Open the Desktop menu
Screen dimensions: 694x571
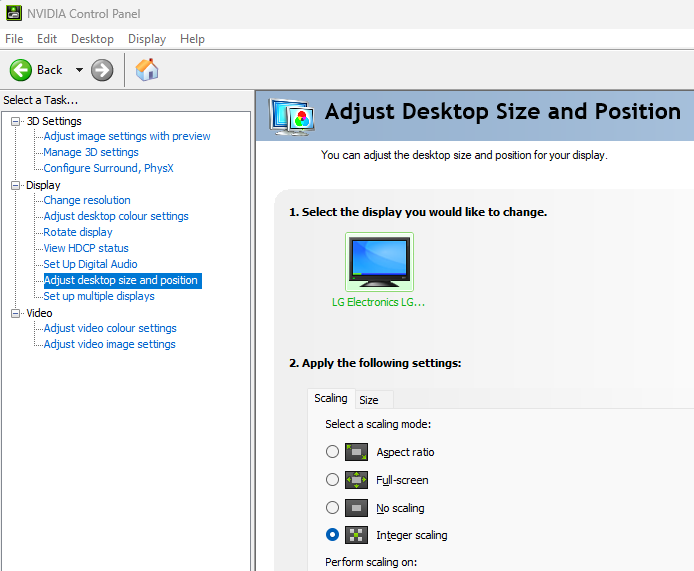pos(93,39)
